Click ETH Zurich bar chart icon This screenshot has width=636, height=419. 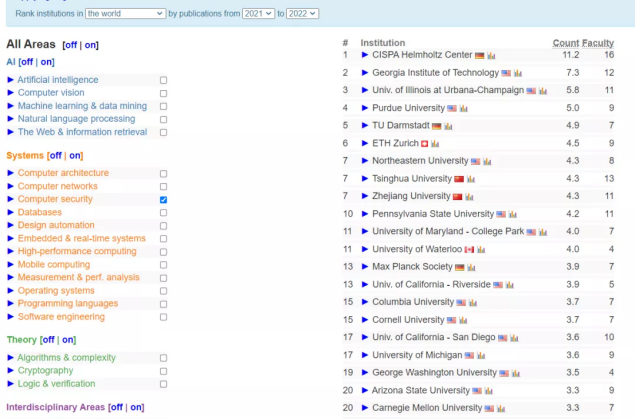pyautogui.click(x=435, y=144)
